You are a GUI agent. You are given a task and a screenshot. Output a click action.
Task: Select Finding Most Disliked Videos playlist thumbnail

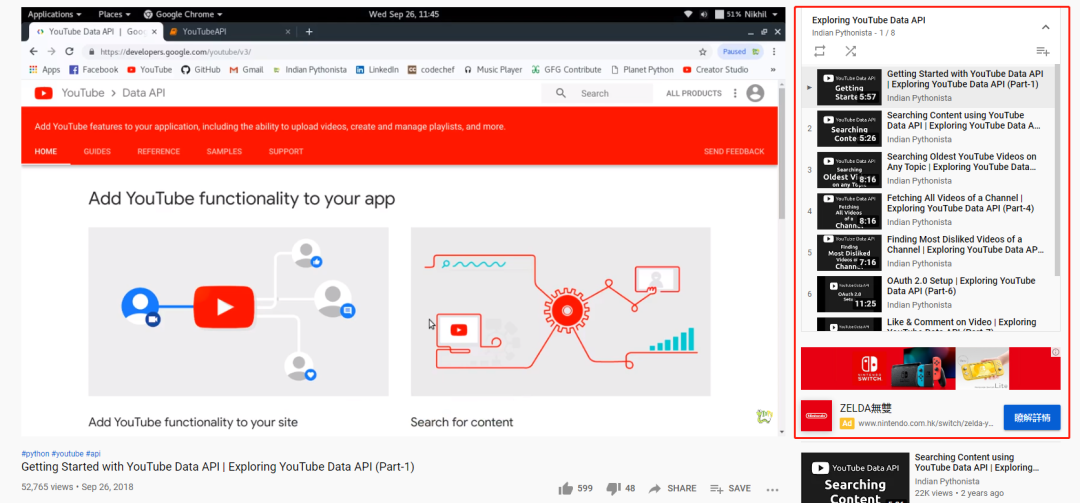pos(849,252)
